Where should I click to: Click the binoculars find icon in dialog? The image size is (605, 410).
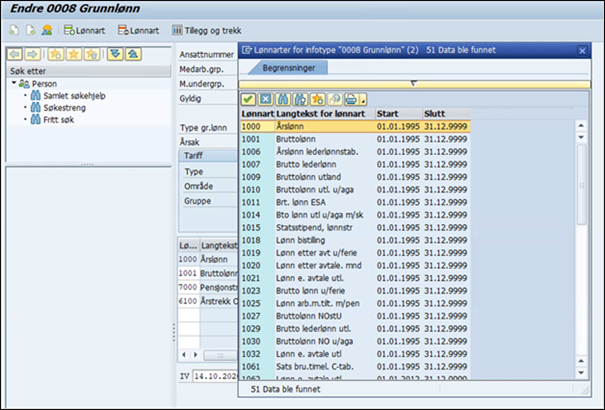[283, 100]
